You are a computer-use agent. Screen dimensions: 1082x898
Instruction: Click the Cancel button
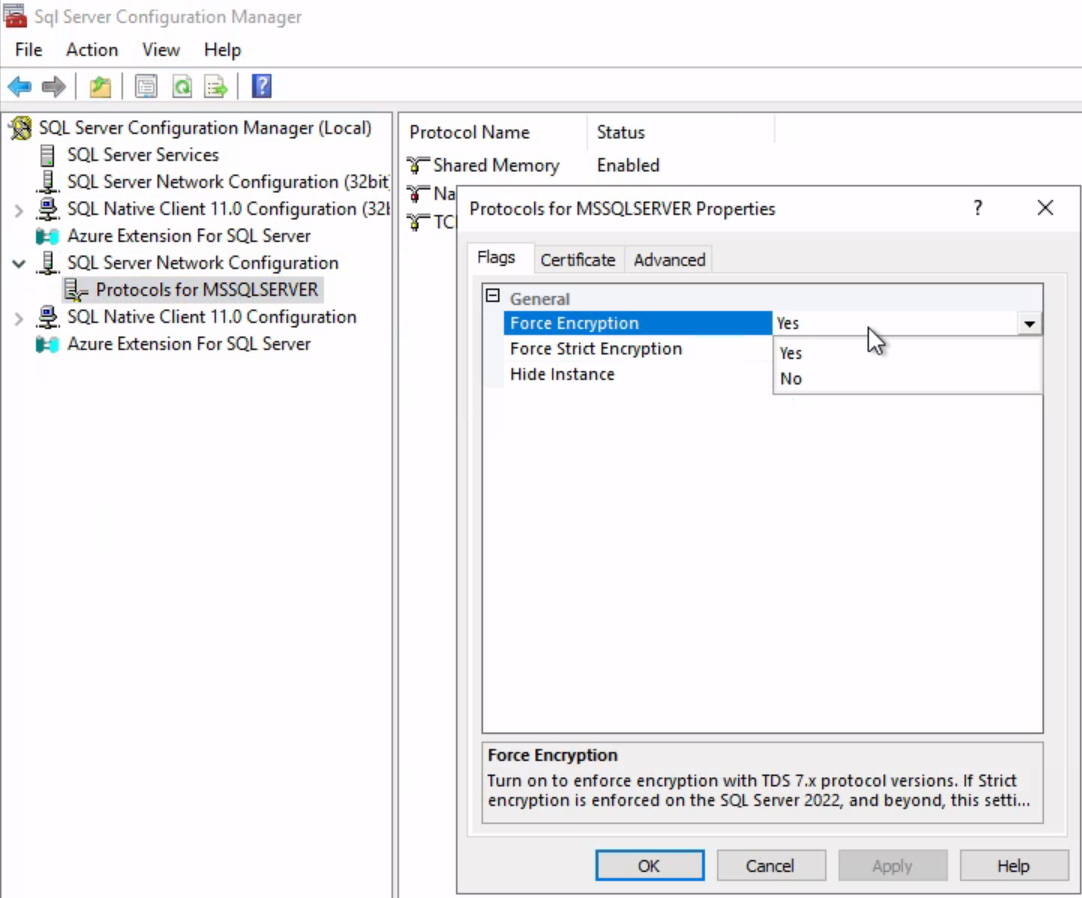[771, 866]
